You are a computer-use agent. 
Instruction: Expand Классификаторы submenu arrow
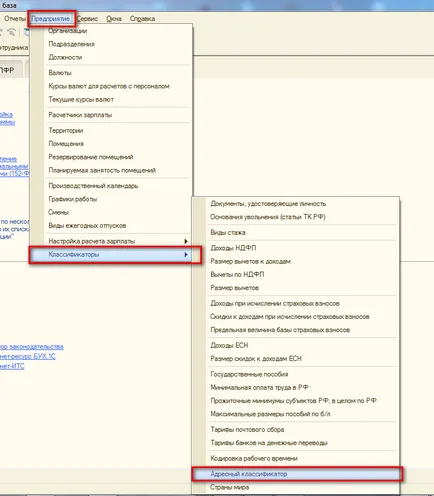pos(186,255)
